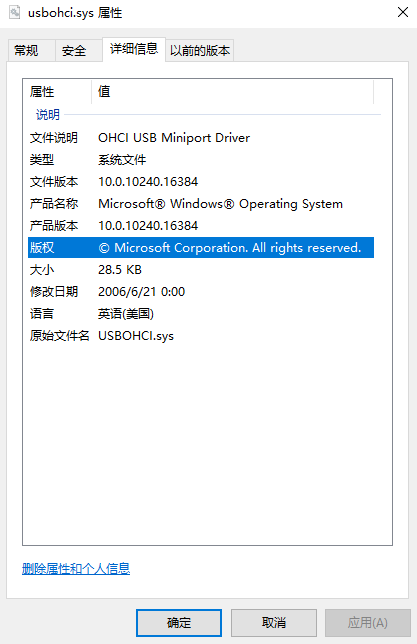This screenshot has width=417, height=644.
Task: Select the 产品名称 row
Action: pyautogui.click(x=201, y=204)
